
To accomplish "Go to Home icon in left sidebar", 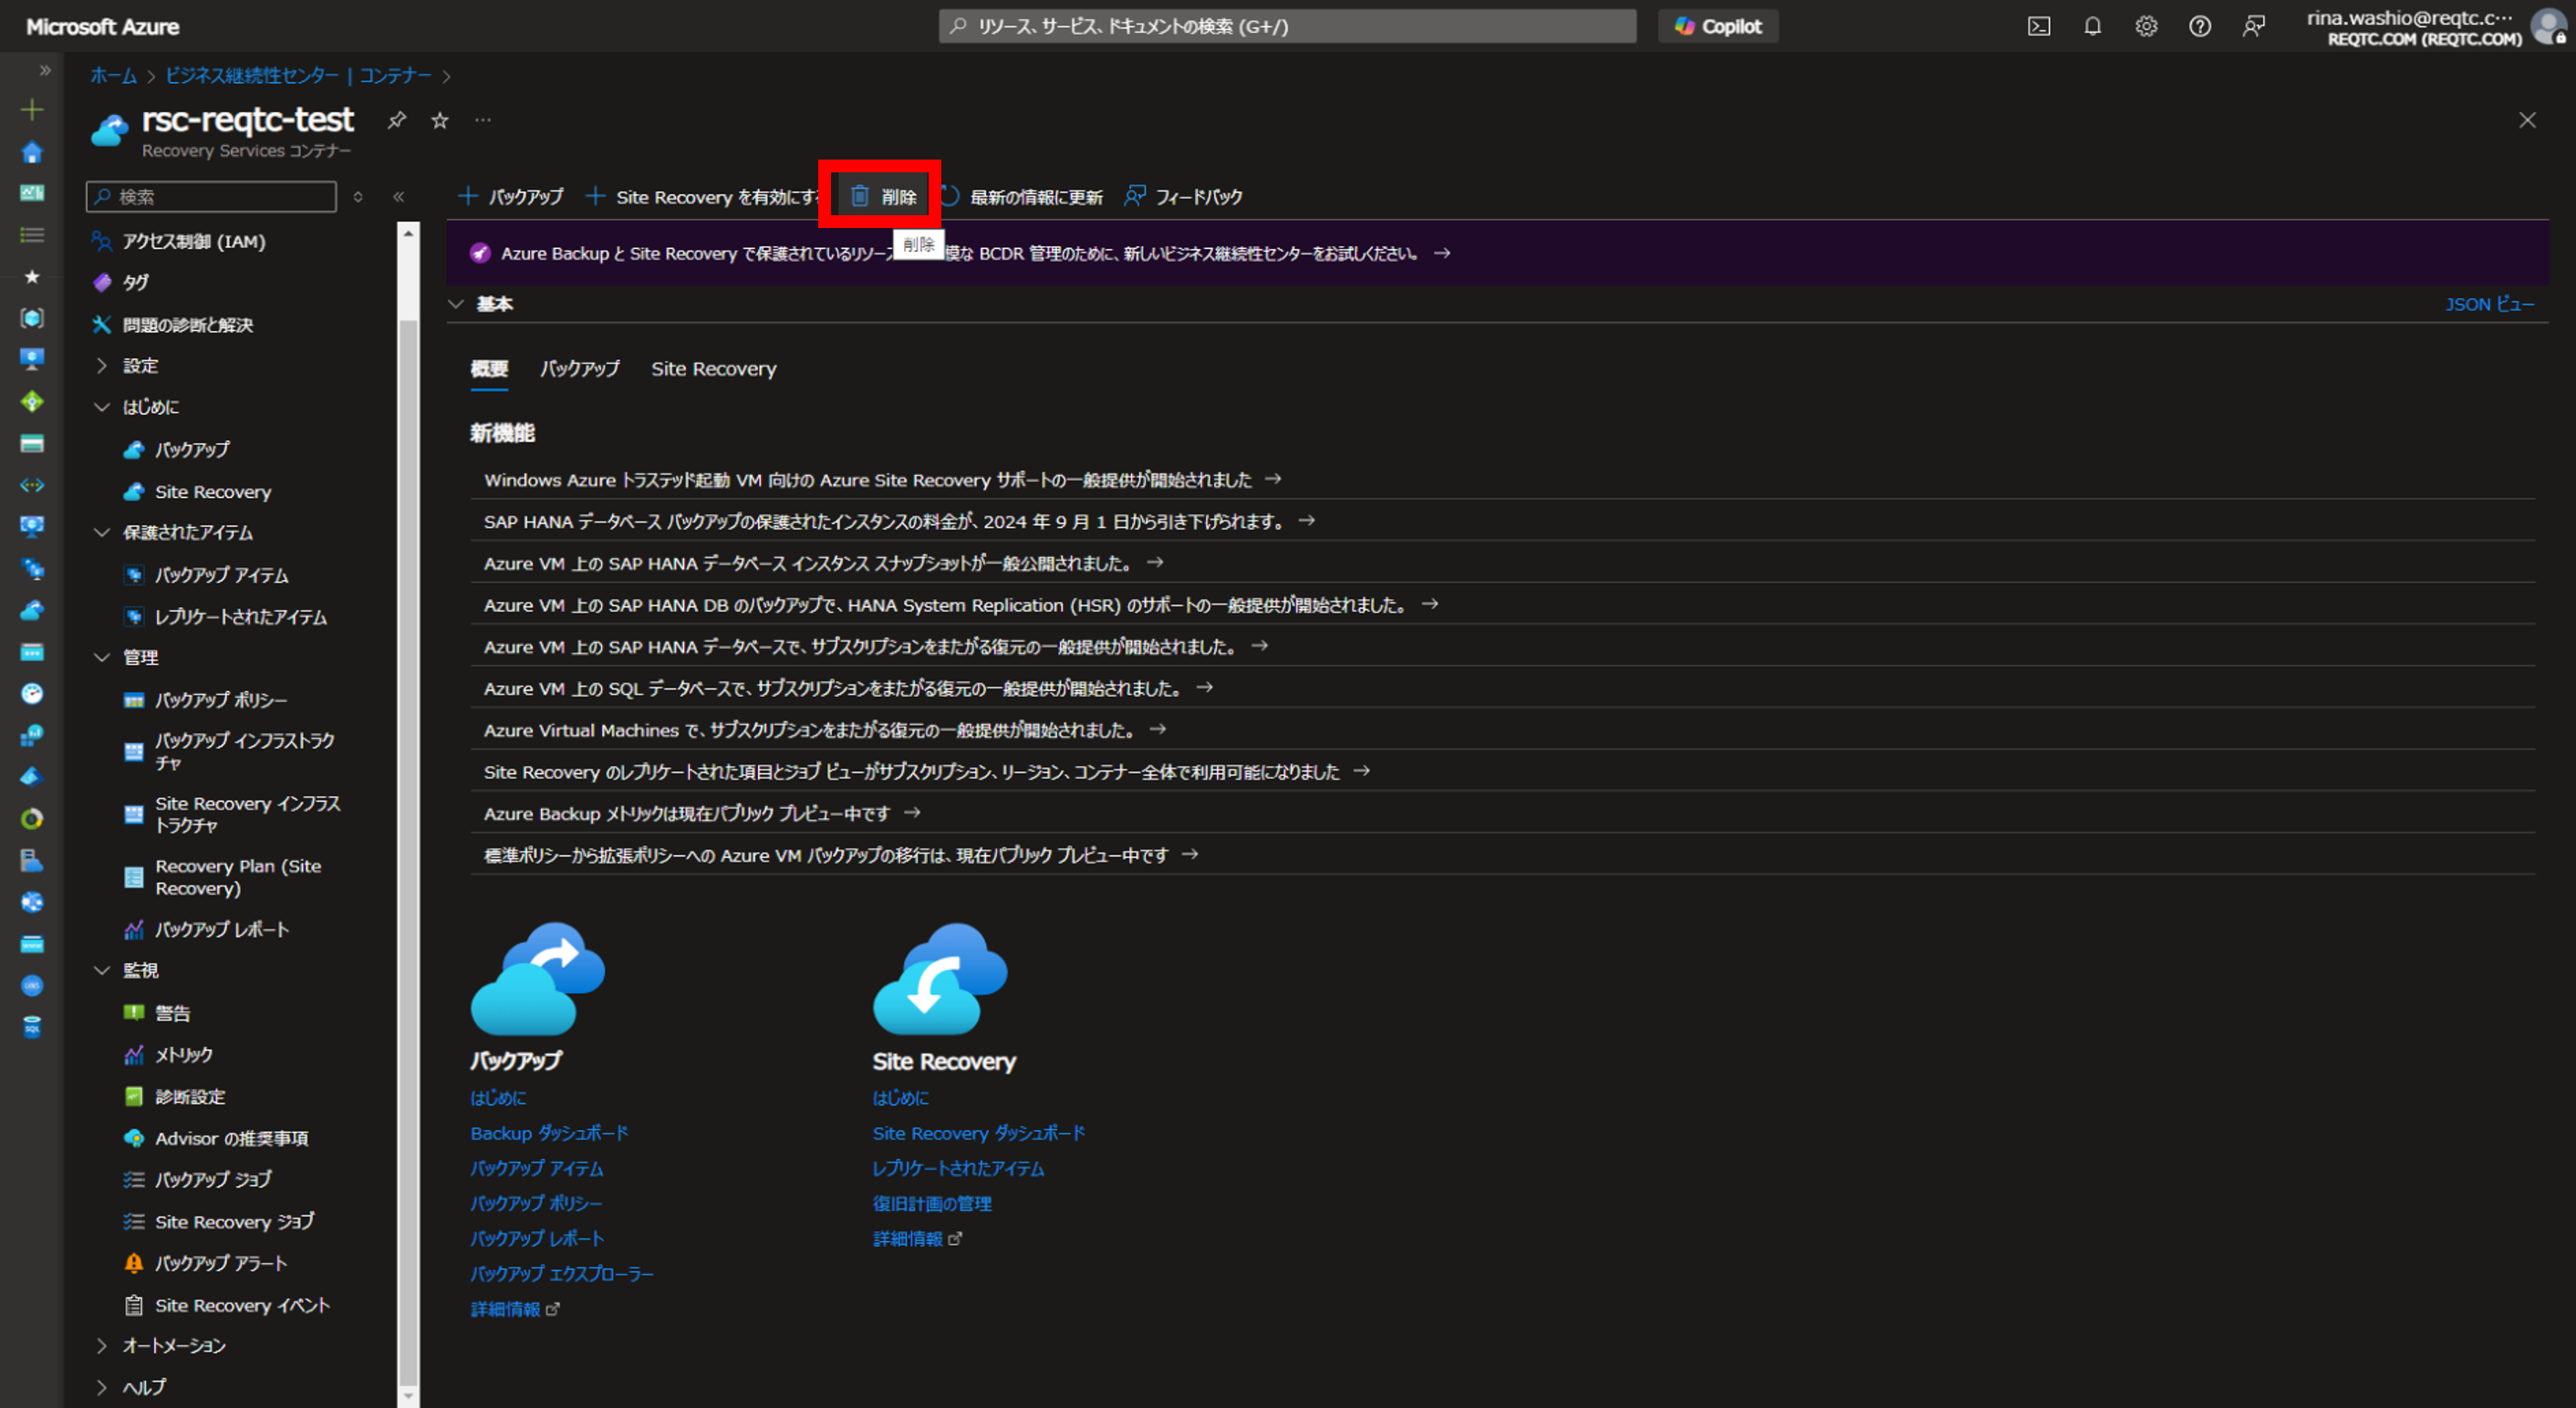I will coord(32,152).
